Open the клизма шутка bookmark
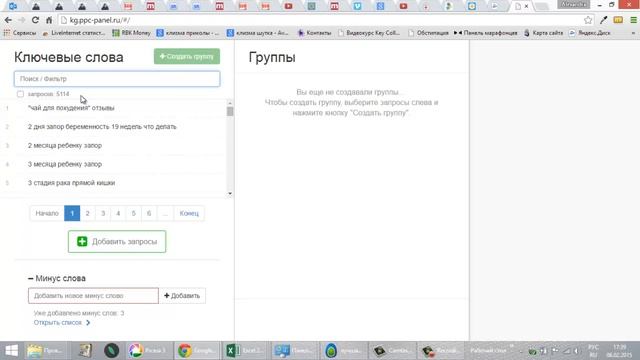The width and height of the screenshot is (640, 360). (x=258, y=33)
